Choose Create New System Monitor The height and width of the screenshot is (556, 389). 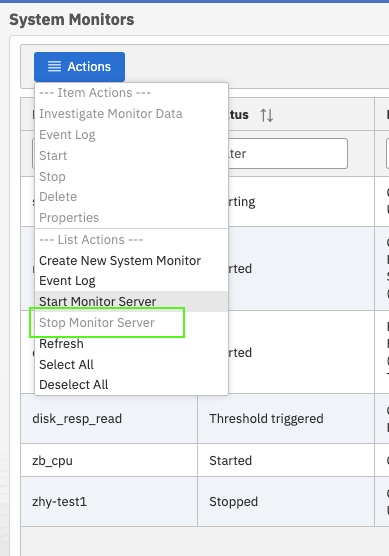(120, 261)
